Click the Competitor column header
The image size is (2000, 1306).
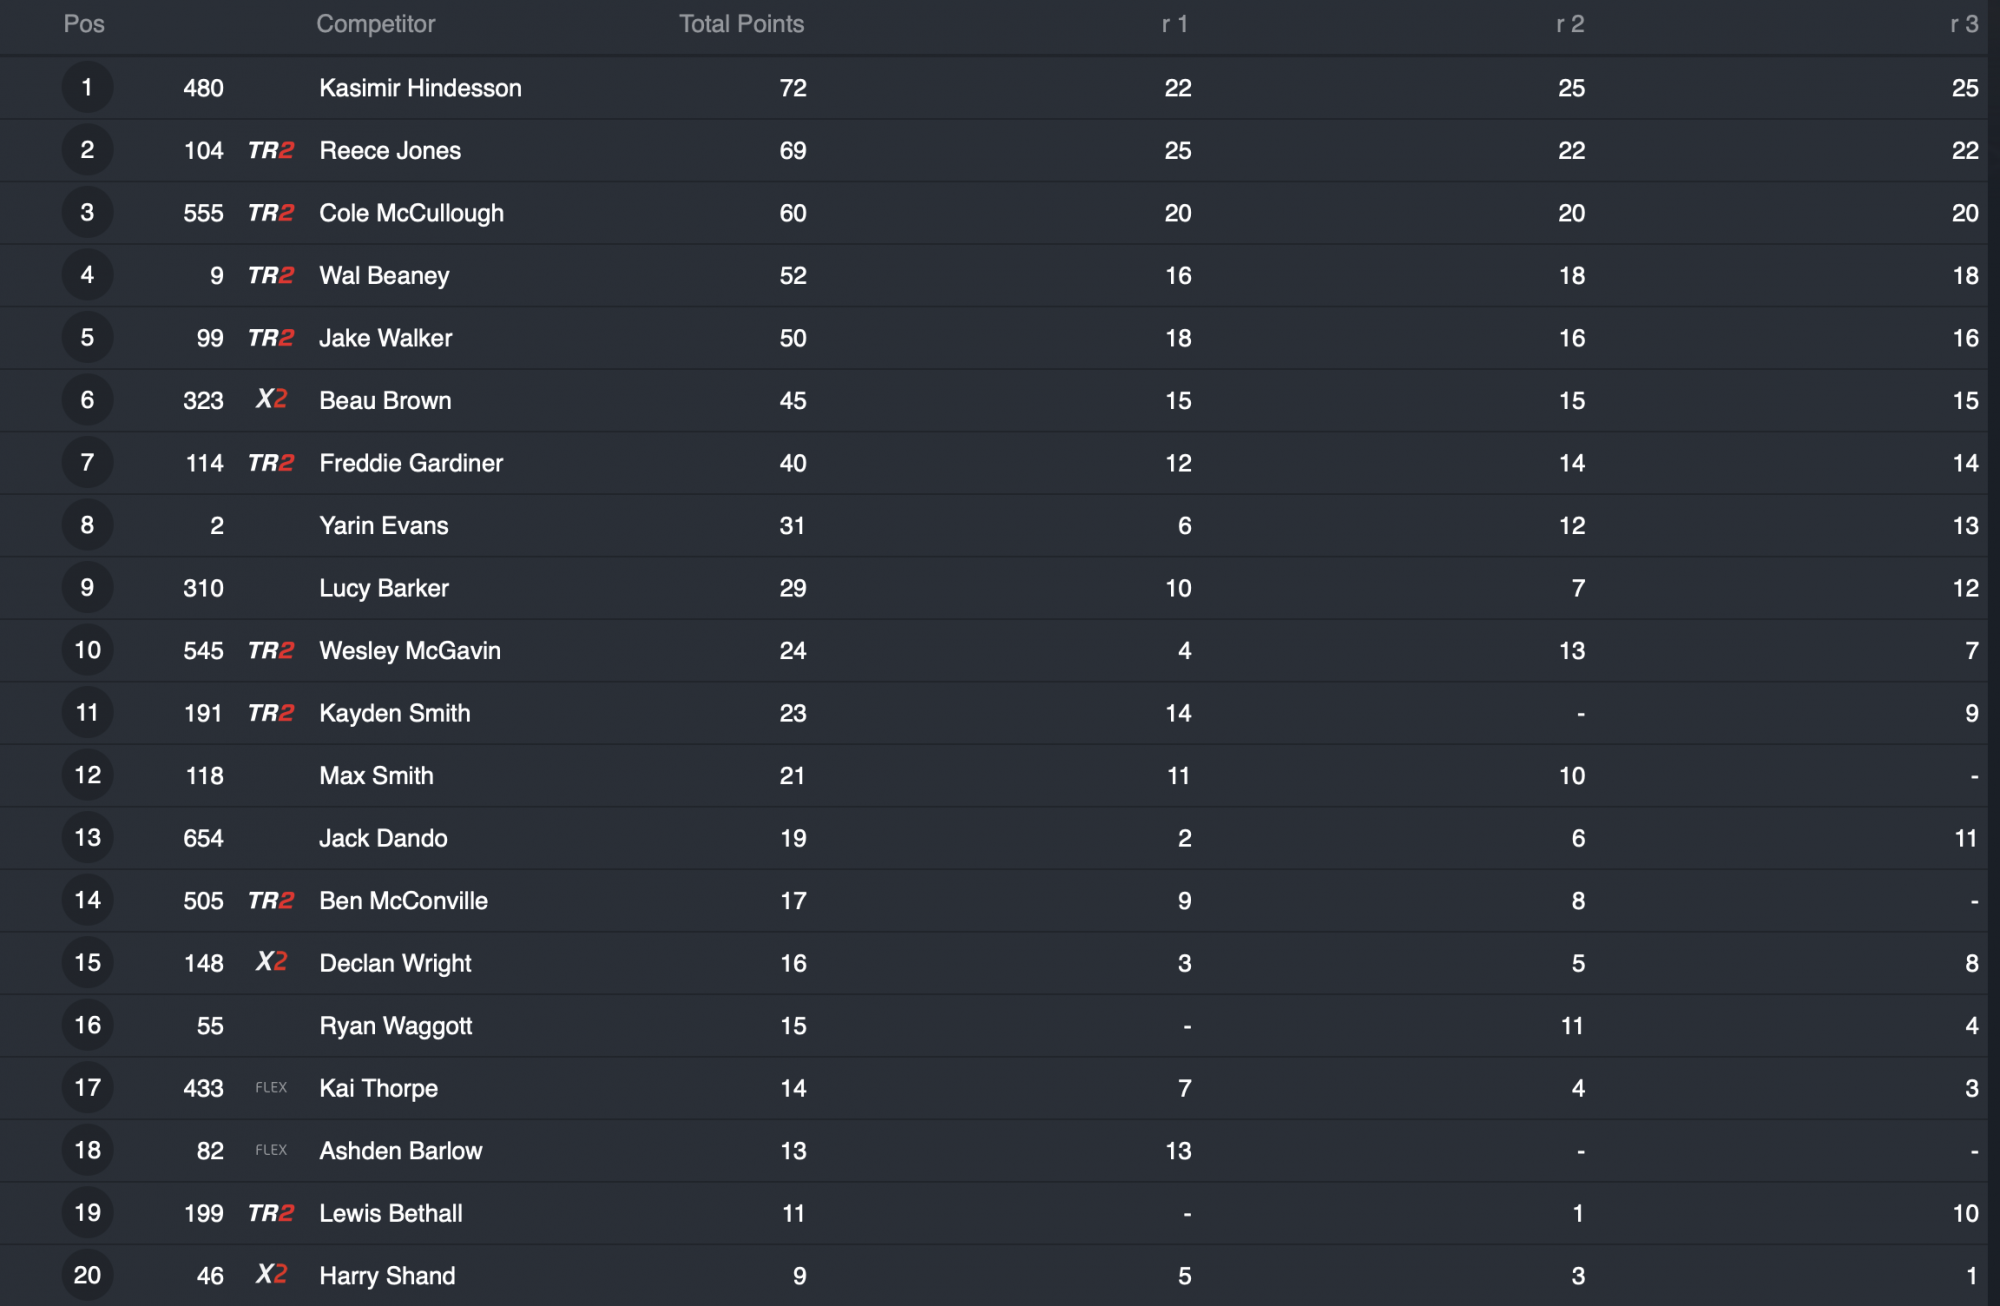pyautogui.click(x=375, y=24)
